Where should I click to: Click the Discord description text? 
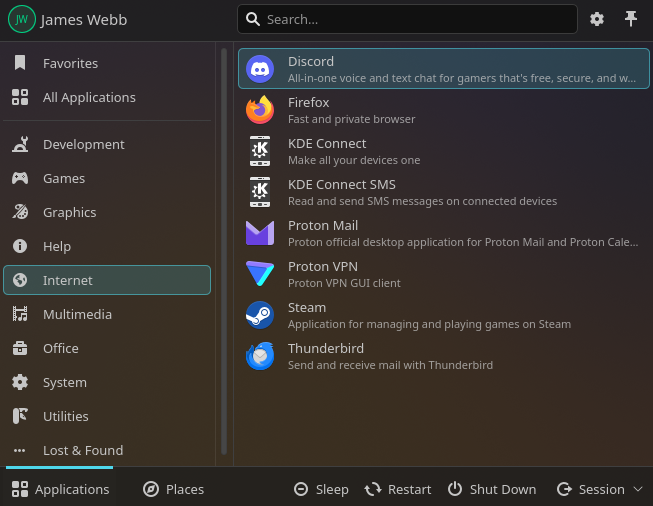click(462, 78)
